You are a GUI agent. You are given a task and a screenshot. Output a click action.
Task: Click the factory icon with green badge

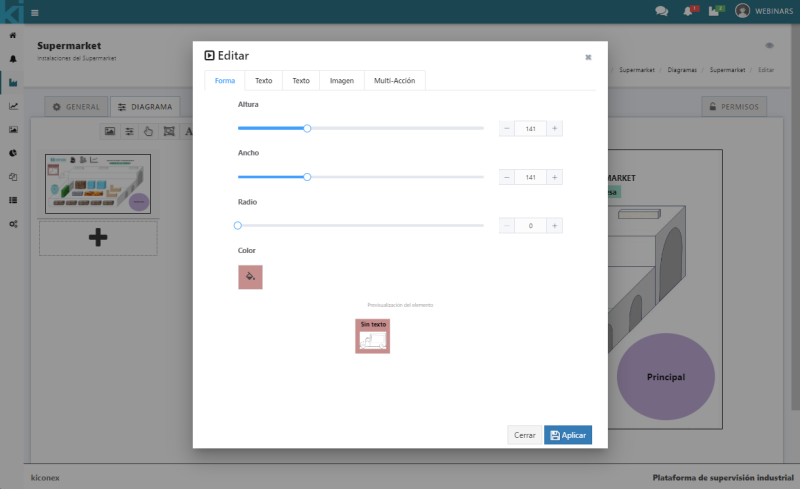[715, 11]
